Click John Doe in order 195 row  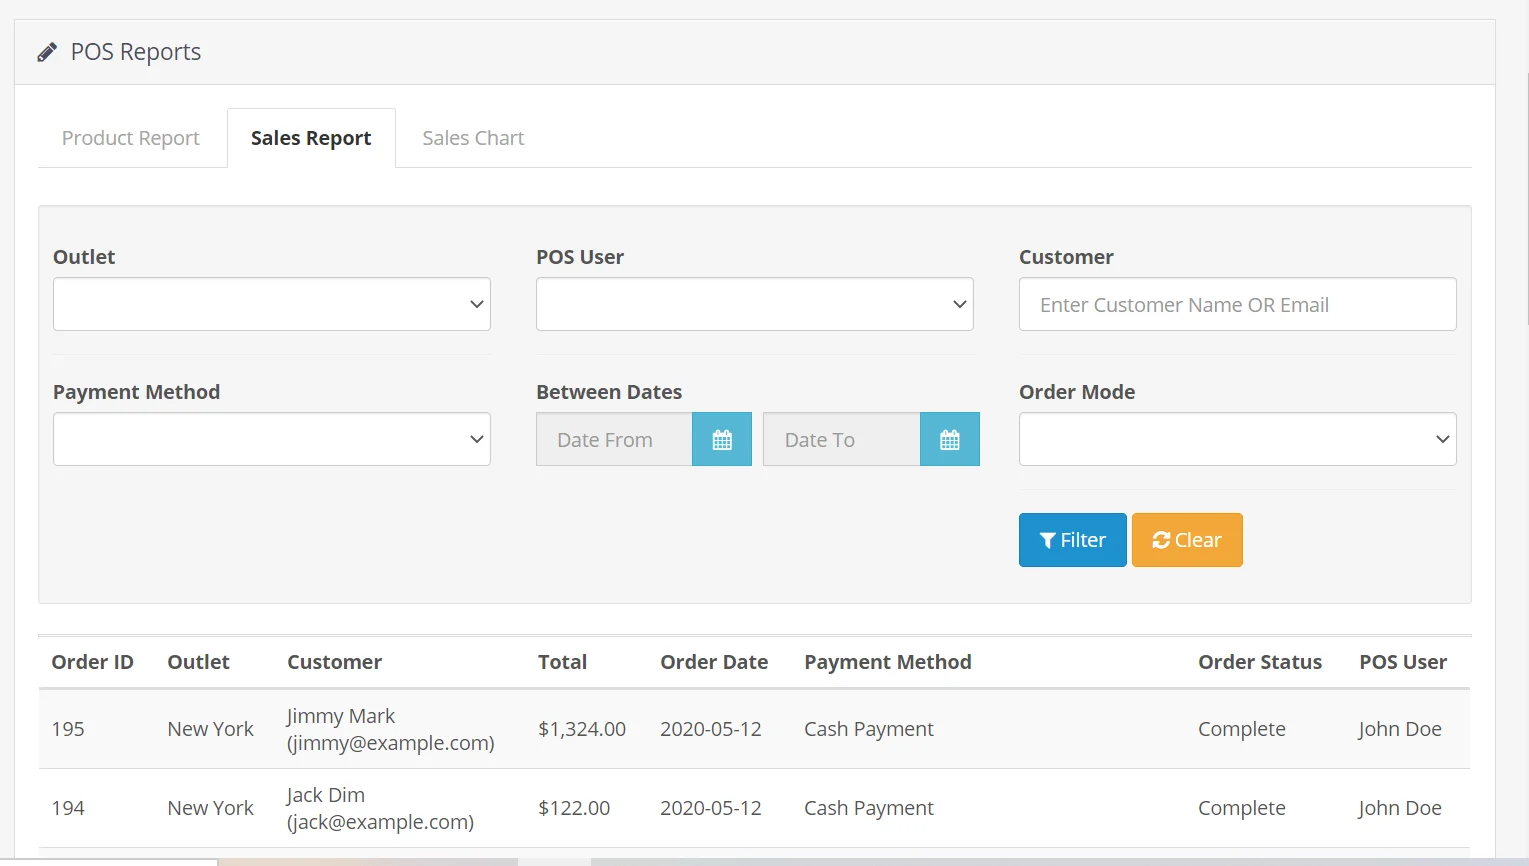pyautogui.click(x=1400, y=729)
